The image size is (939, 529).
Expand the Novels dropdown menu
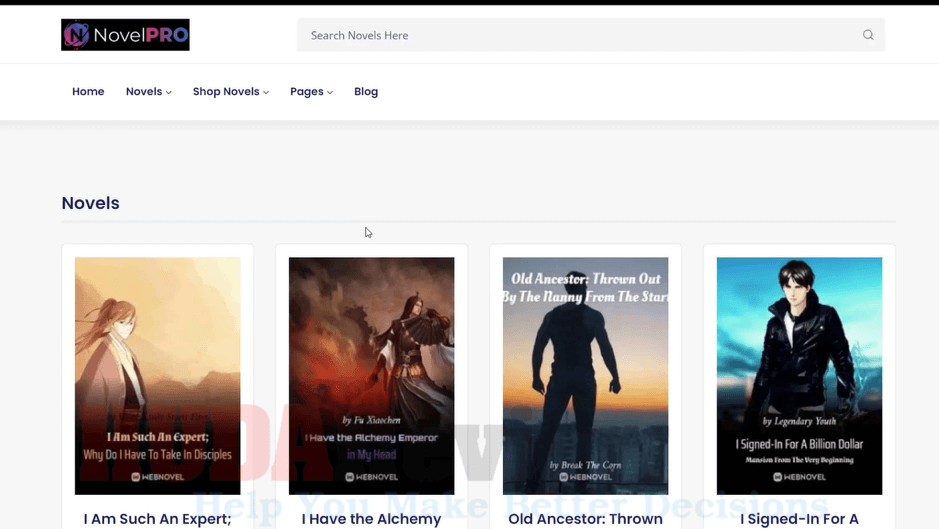click(149, 92)
